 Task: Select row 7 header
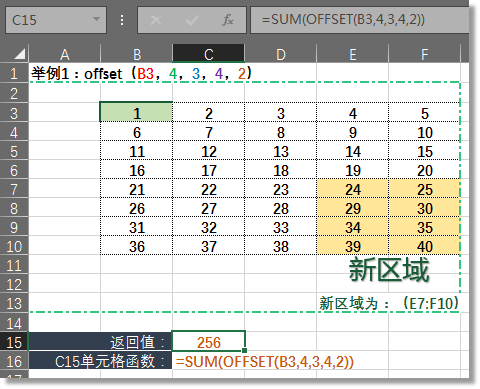[14, 189]
